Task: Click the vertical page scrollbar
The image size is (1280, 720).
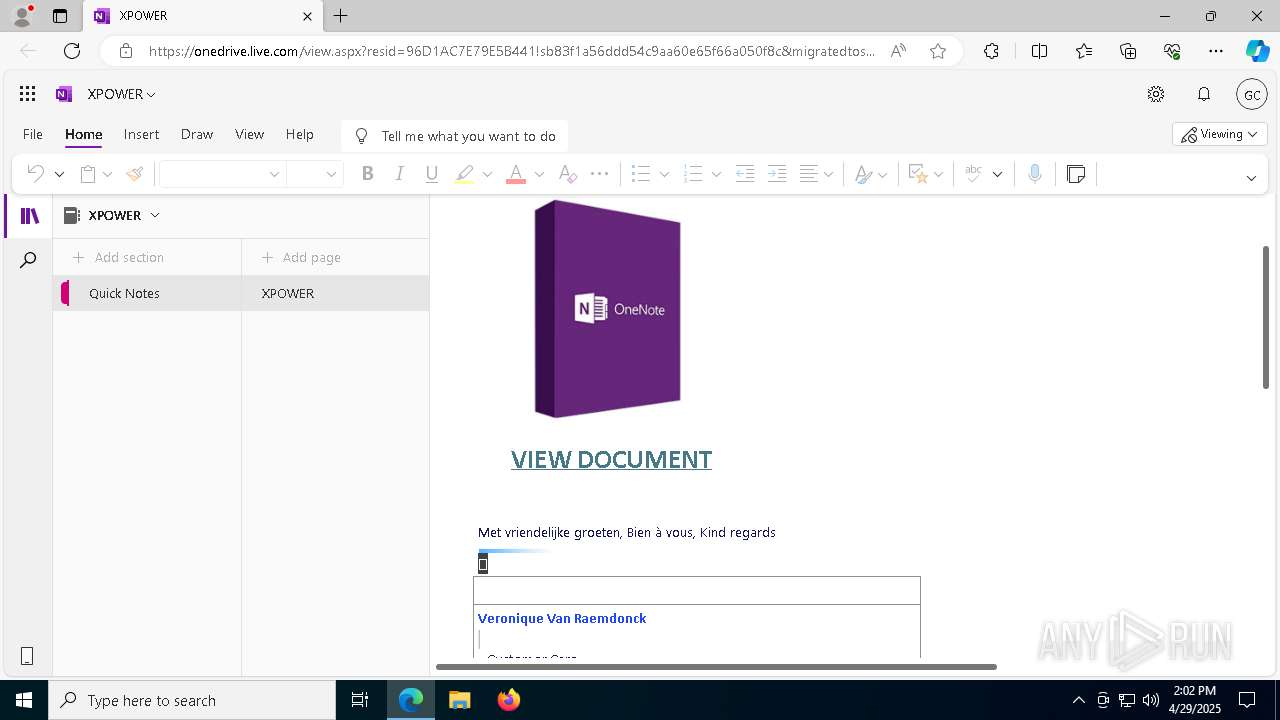Action: pos(1266,317)
